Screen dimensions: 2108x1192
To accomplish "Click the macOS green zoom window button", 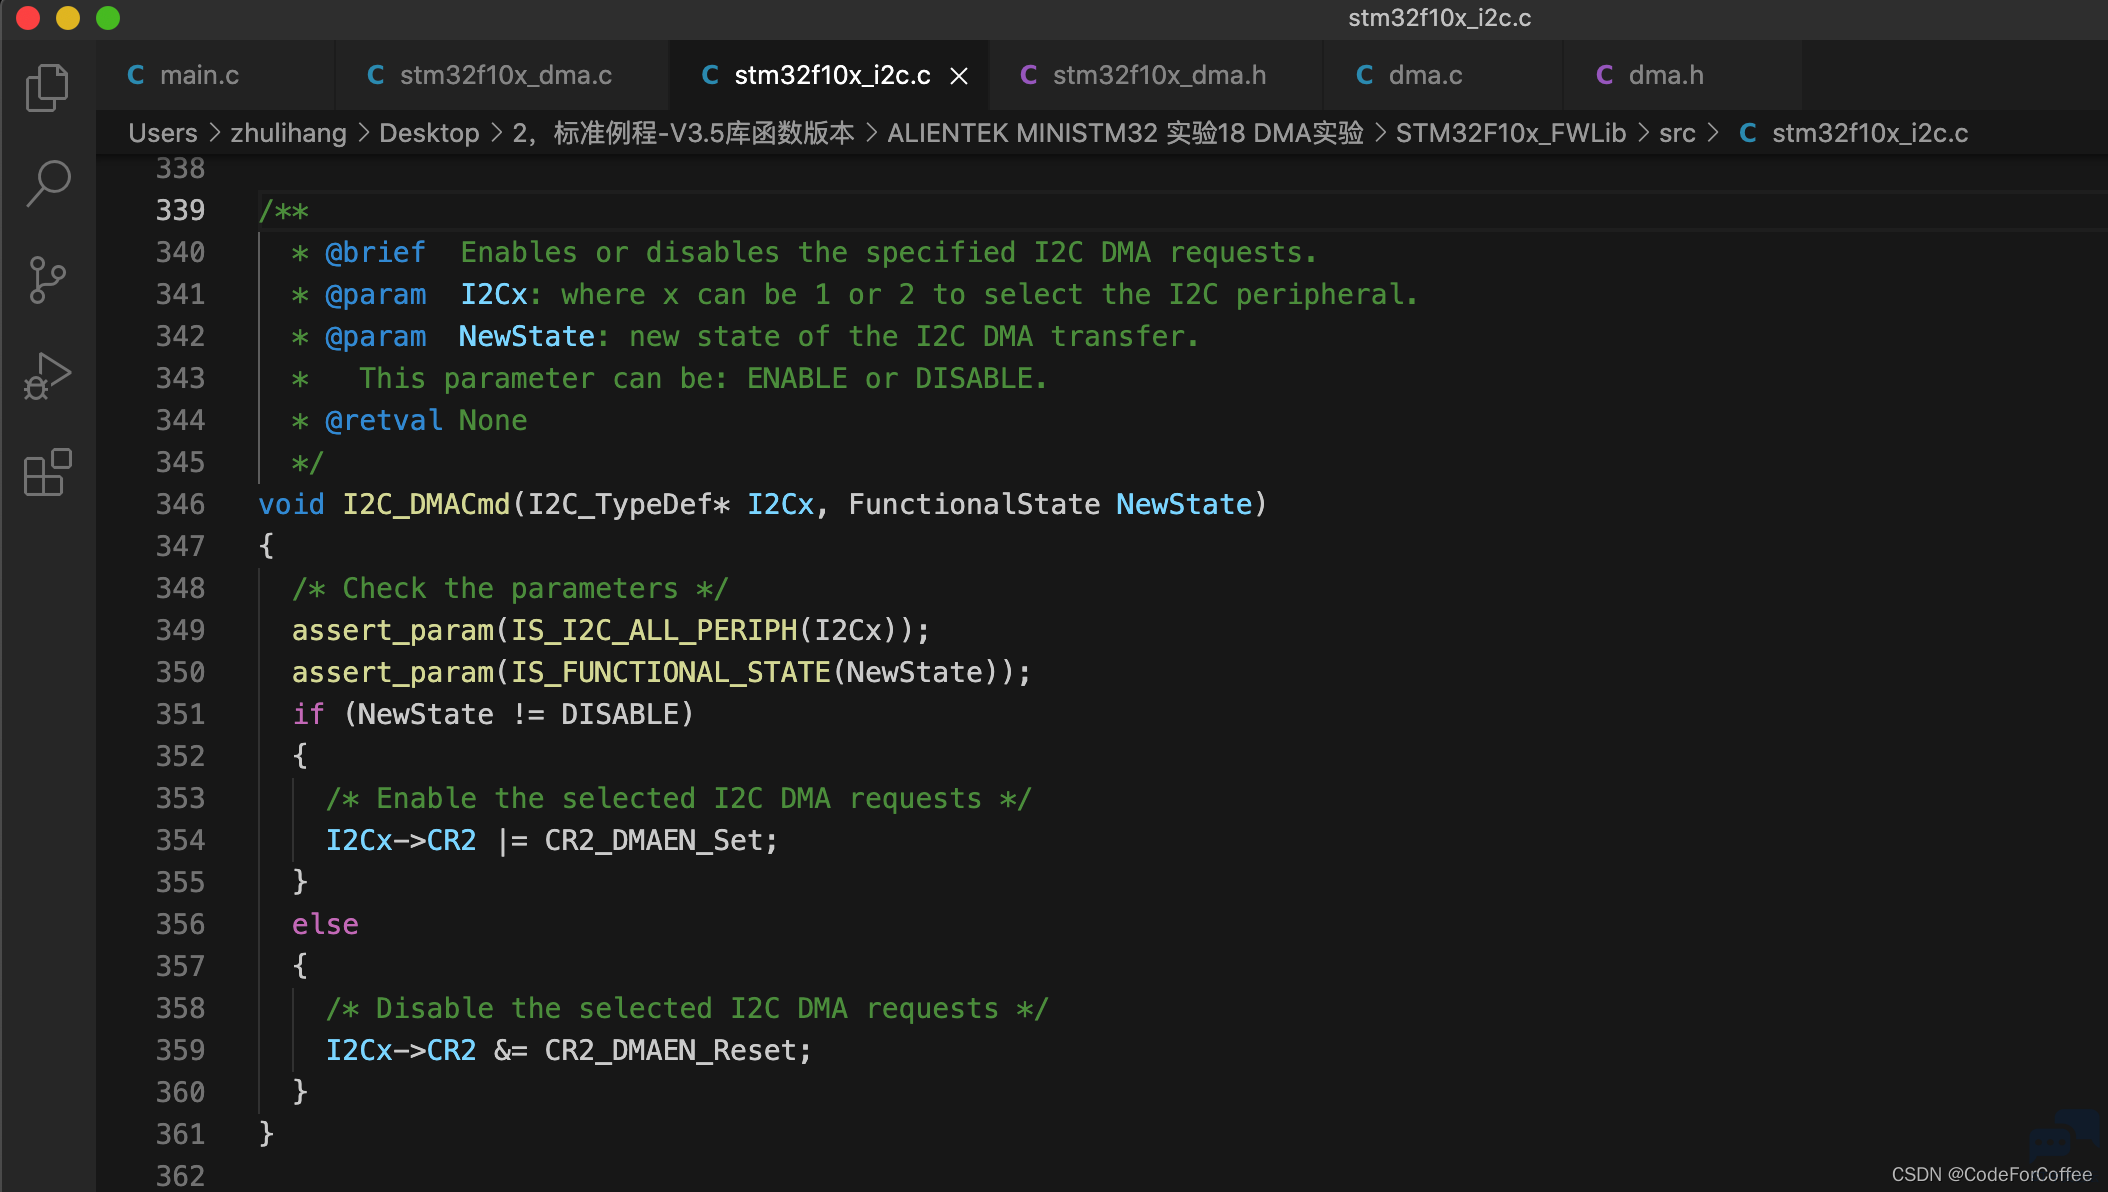I will click(108, 18).
